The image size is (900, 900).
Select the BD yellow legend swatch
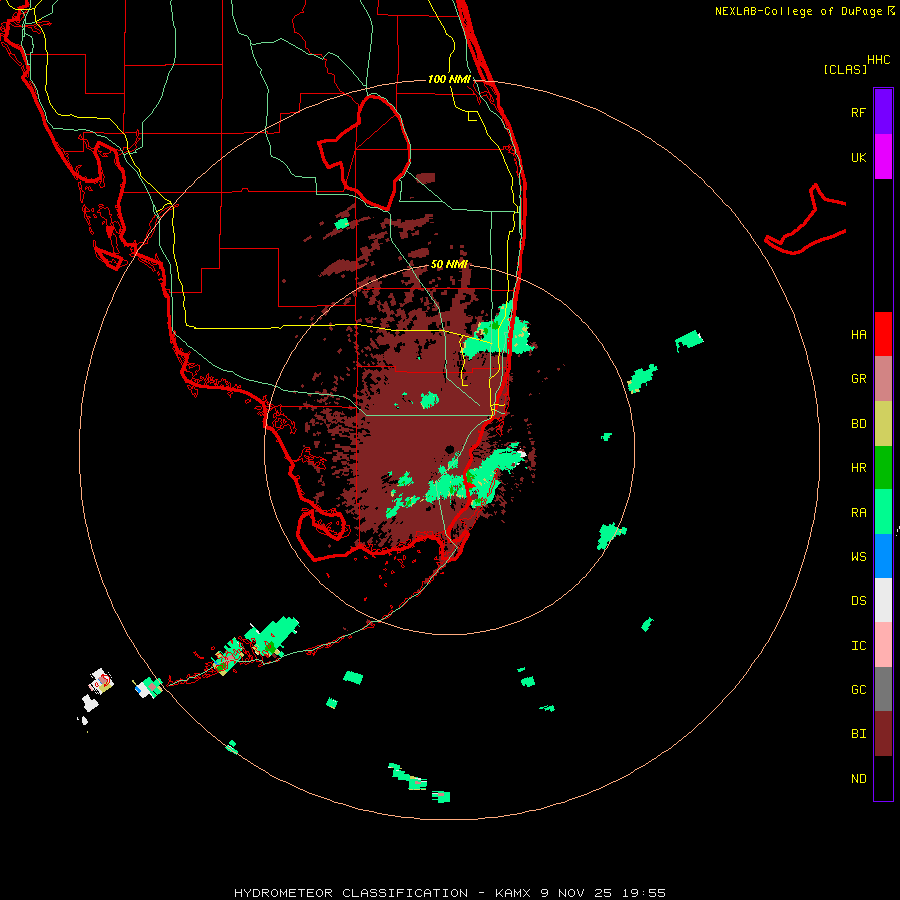[x=883, y=423]
